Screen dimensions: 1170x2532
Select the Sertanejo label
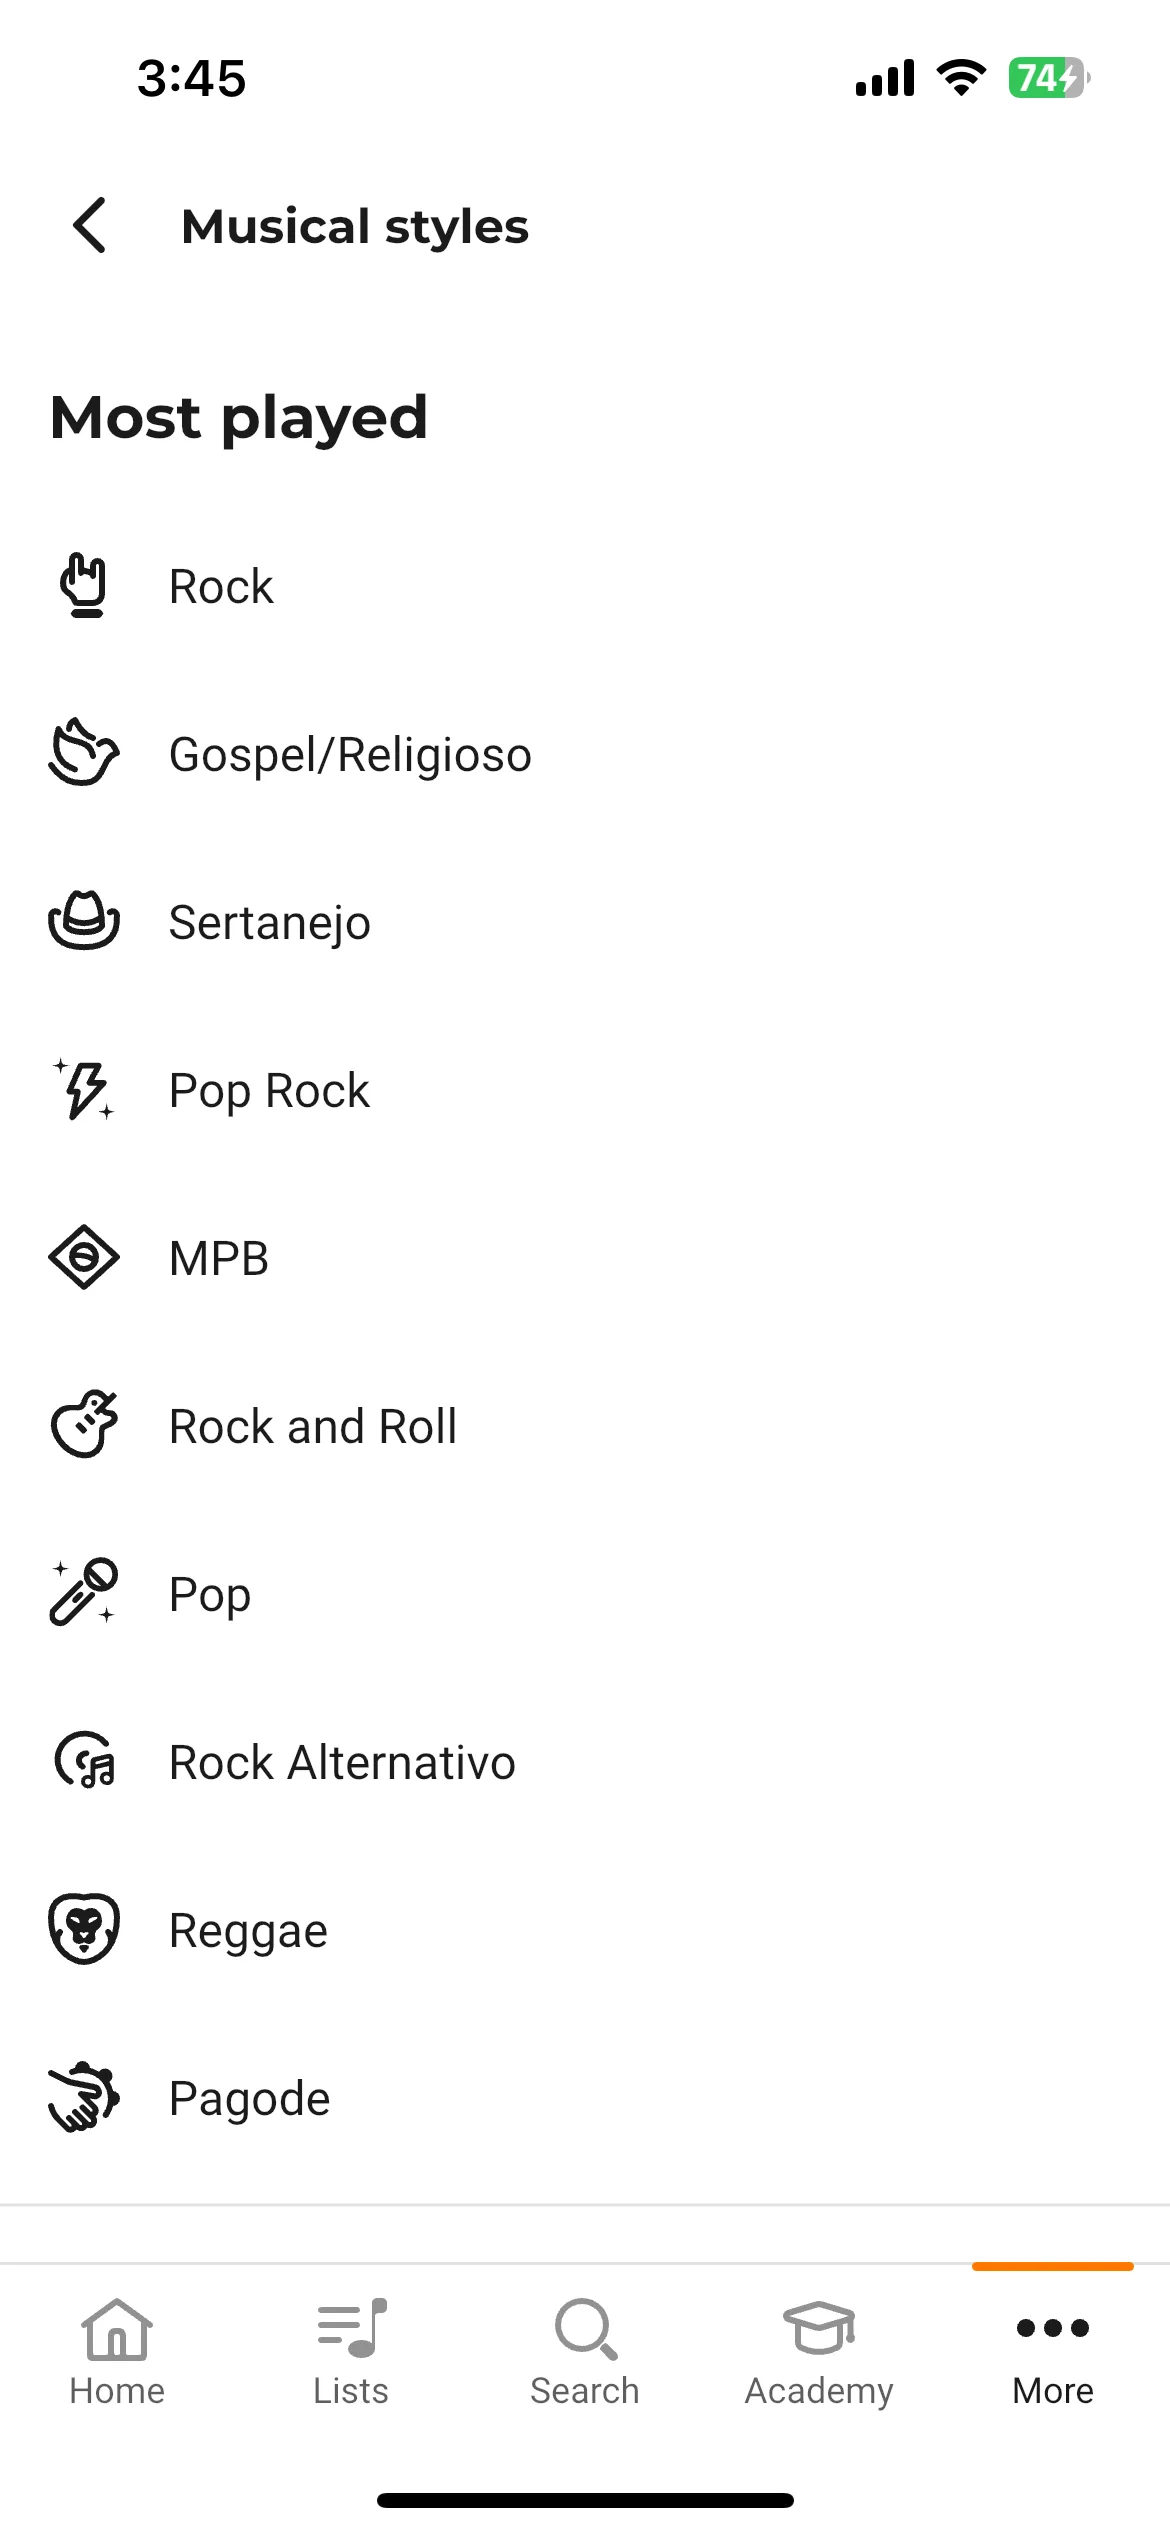click(270, 922)
